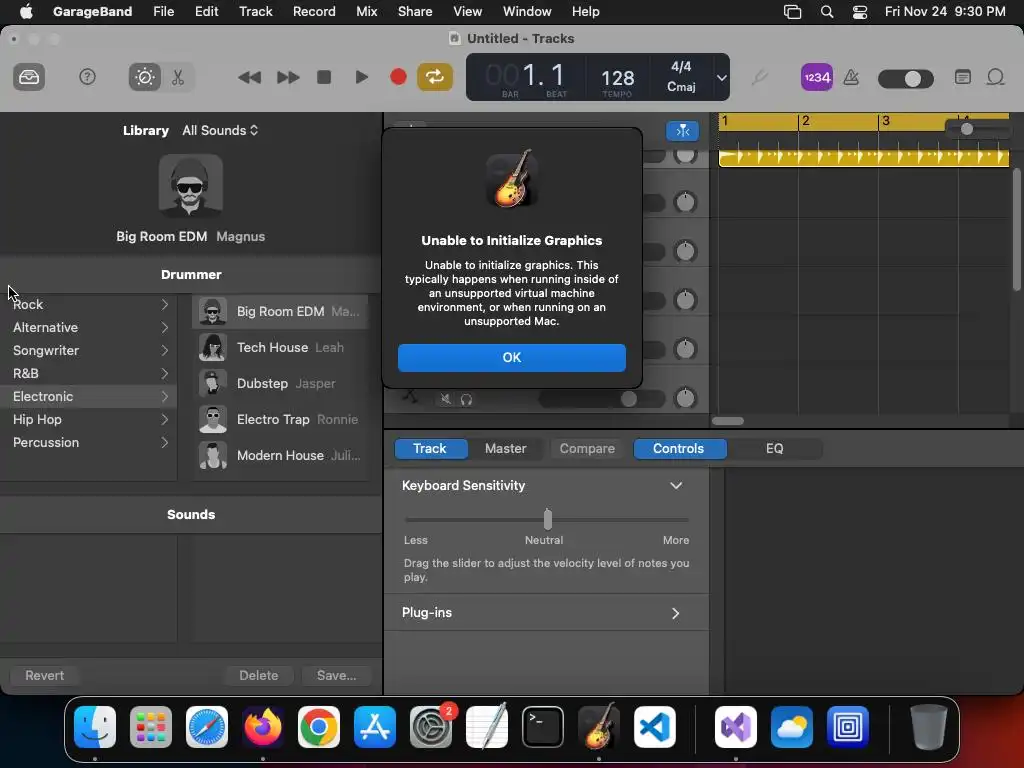Toggle the Smart Controls dial button

click(x=144, y=78)
